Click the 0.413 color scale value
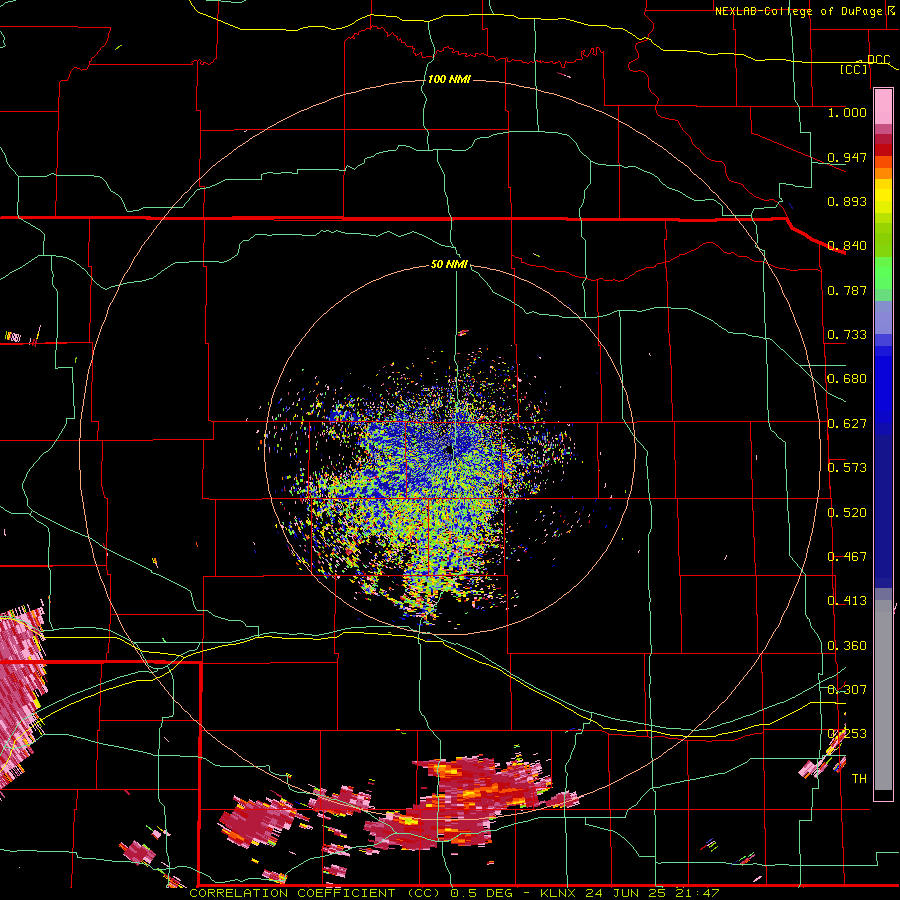 coord(847,601)
